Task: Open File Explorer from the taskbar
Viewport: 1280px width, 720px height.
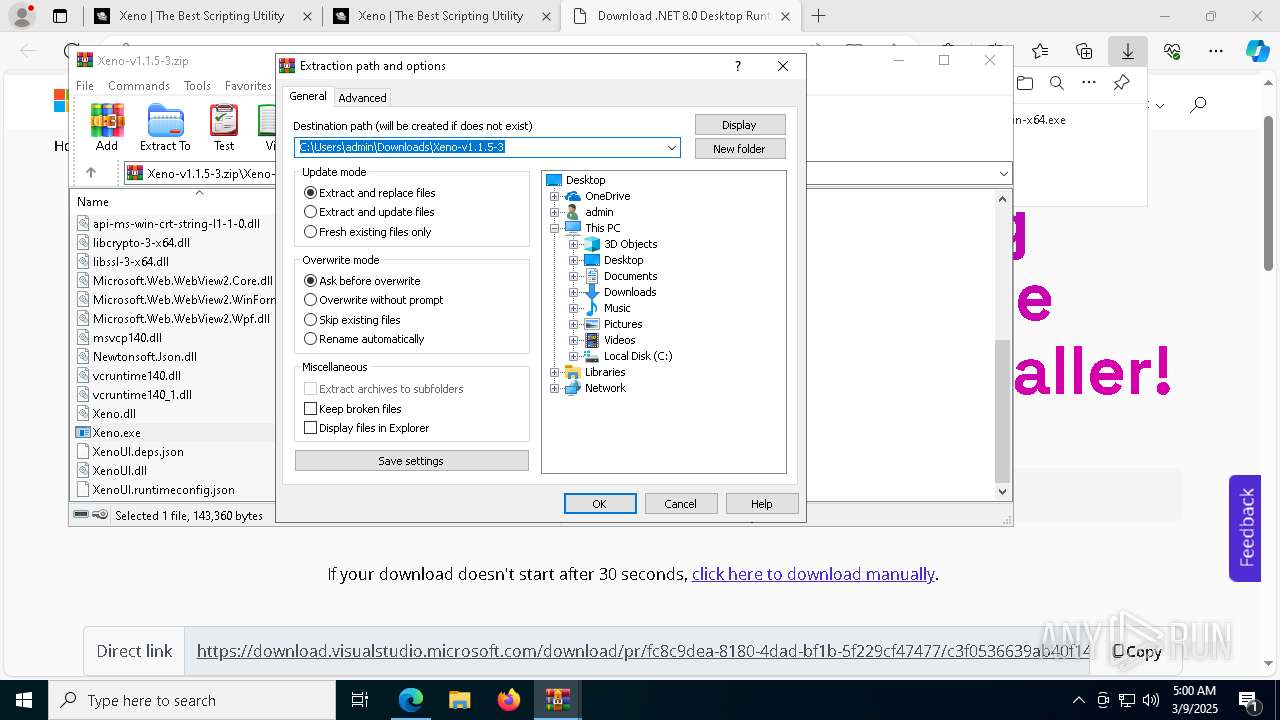Action: point(459,700)
